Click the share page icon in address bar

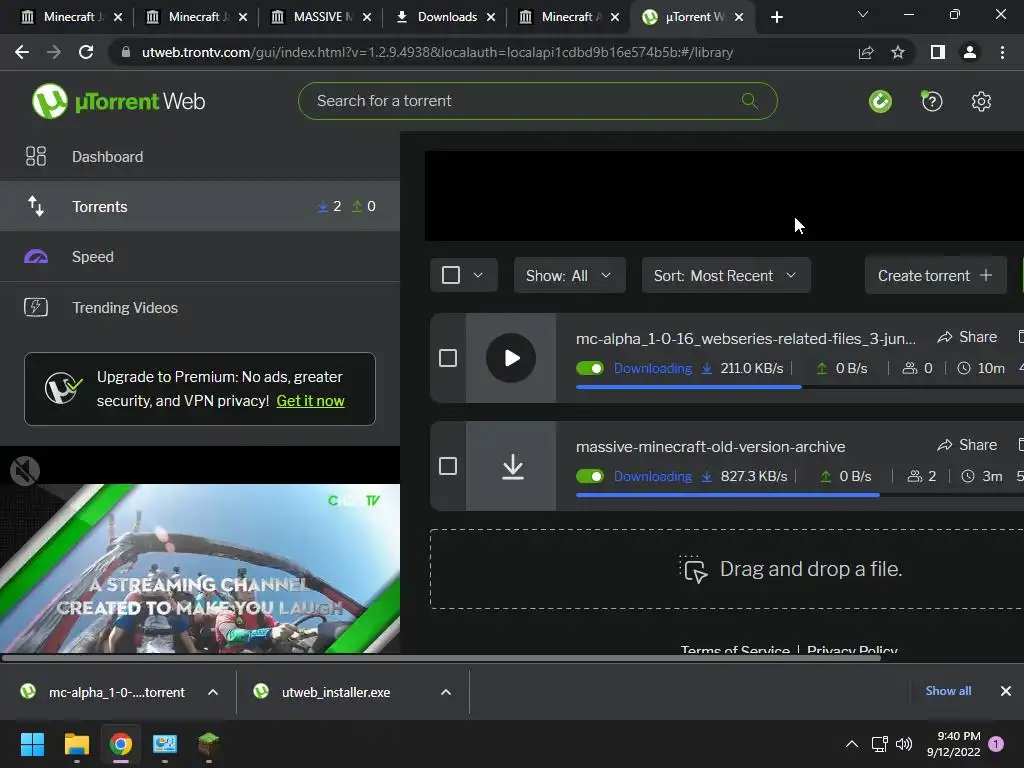(x=866, y=52)
